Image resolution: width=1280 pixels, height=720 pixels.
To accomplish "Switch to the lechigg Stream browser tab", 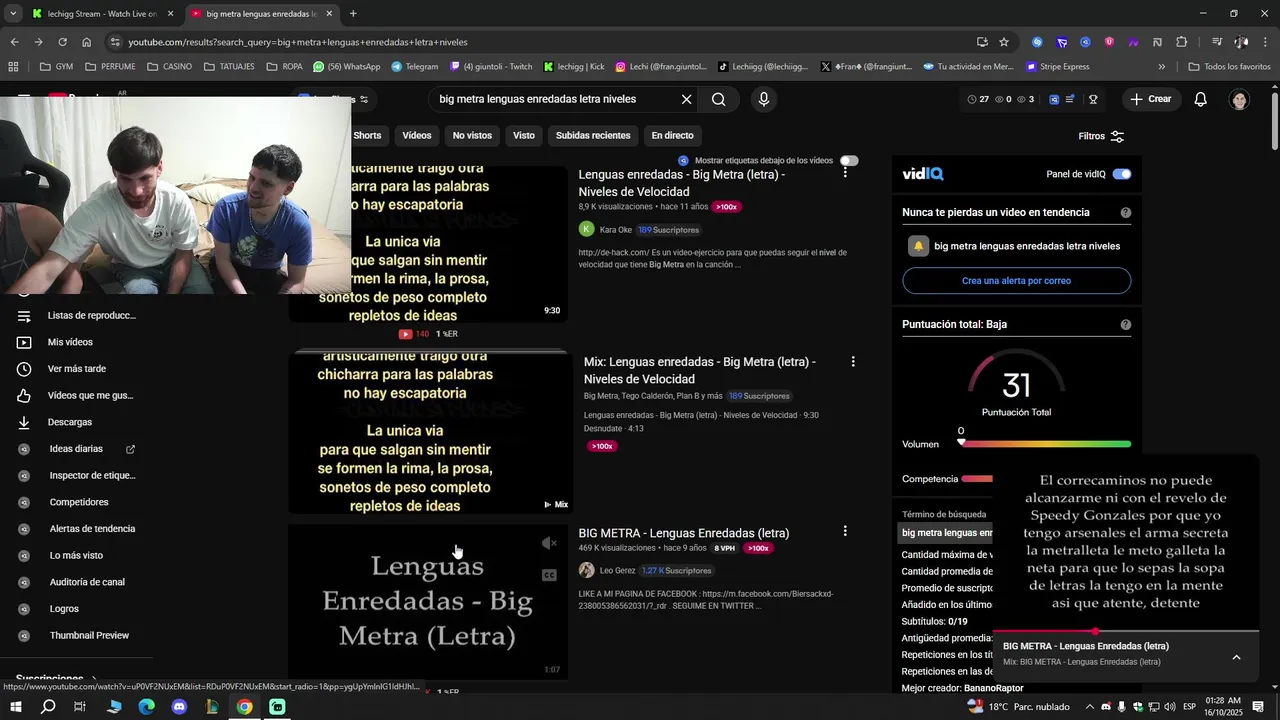I will coord(101,14).
